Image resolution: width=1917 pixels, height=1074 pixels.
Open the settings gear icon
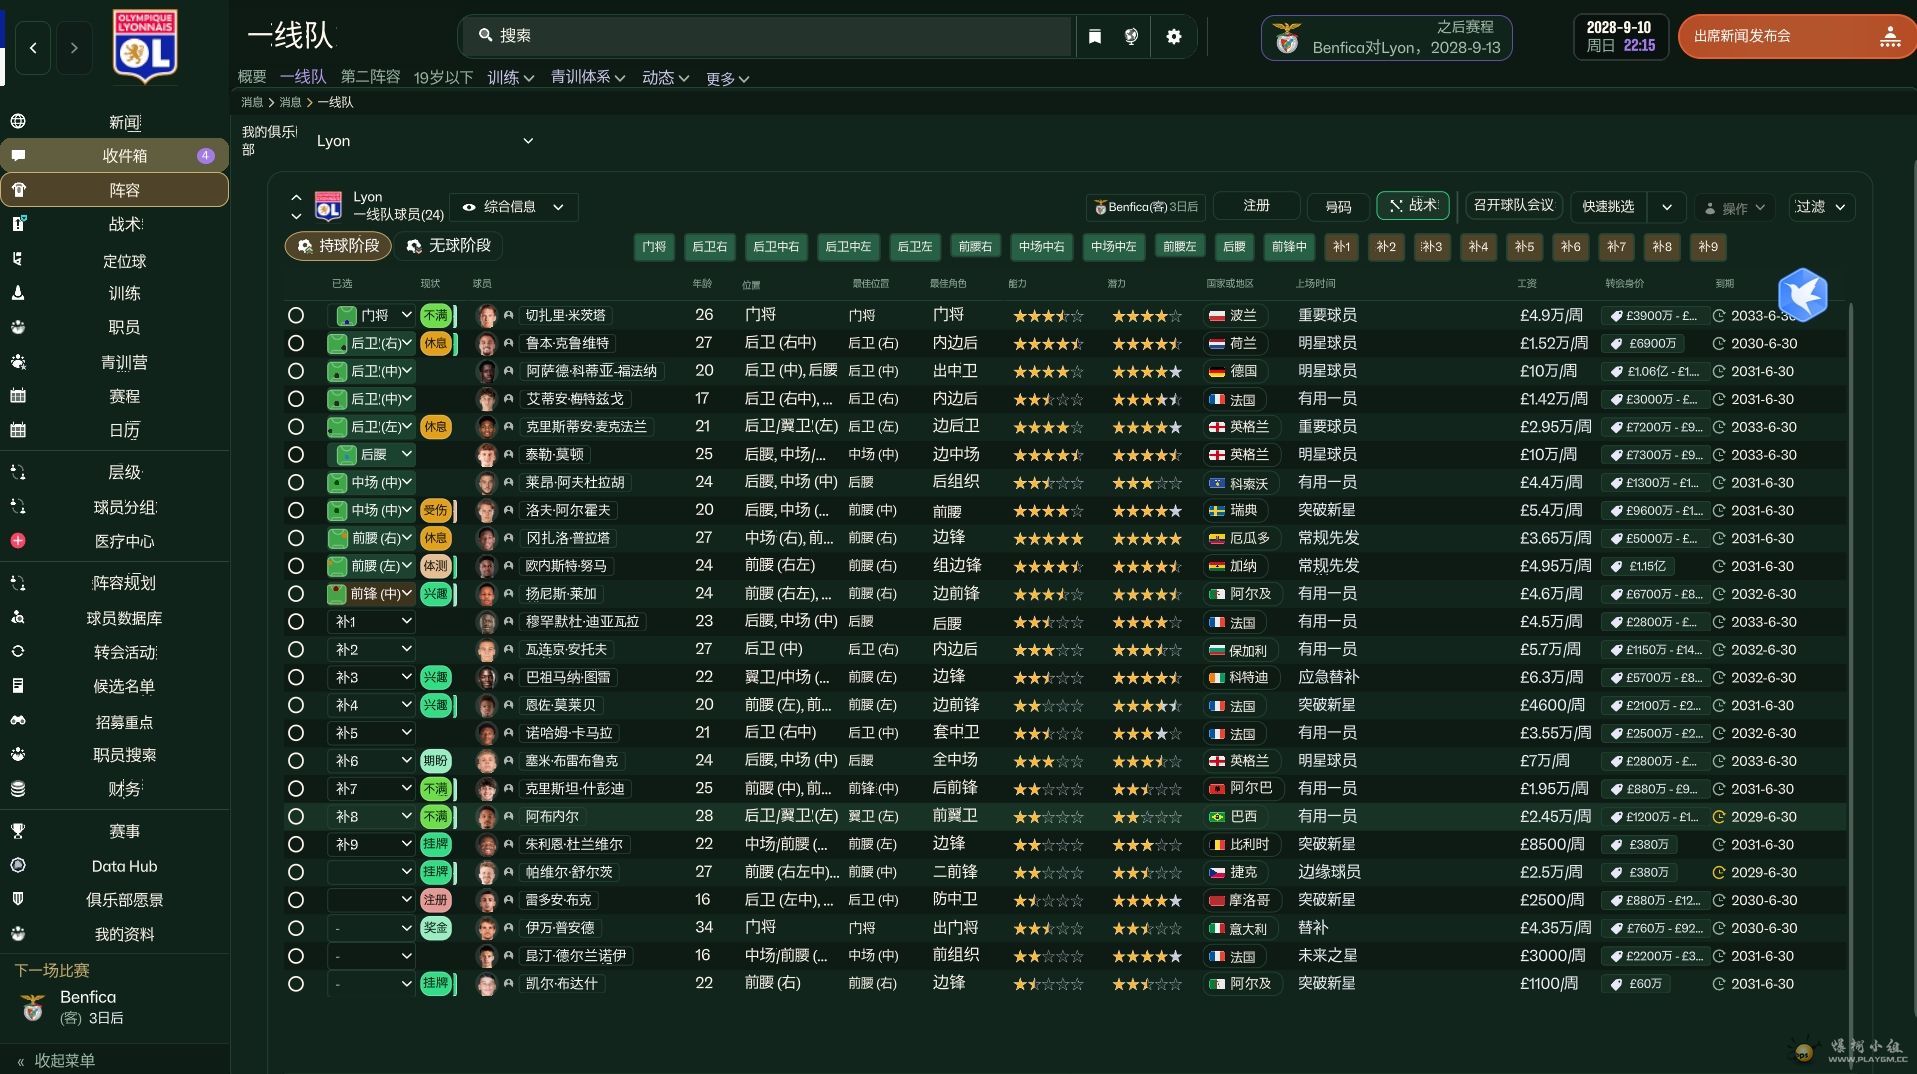point(1174,36)
